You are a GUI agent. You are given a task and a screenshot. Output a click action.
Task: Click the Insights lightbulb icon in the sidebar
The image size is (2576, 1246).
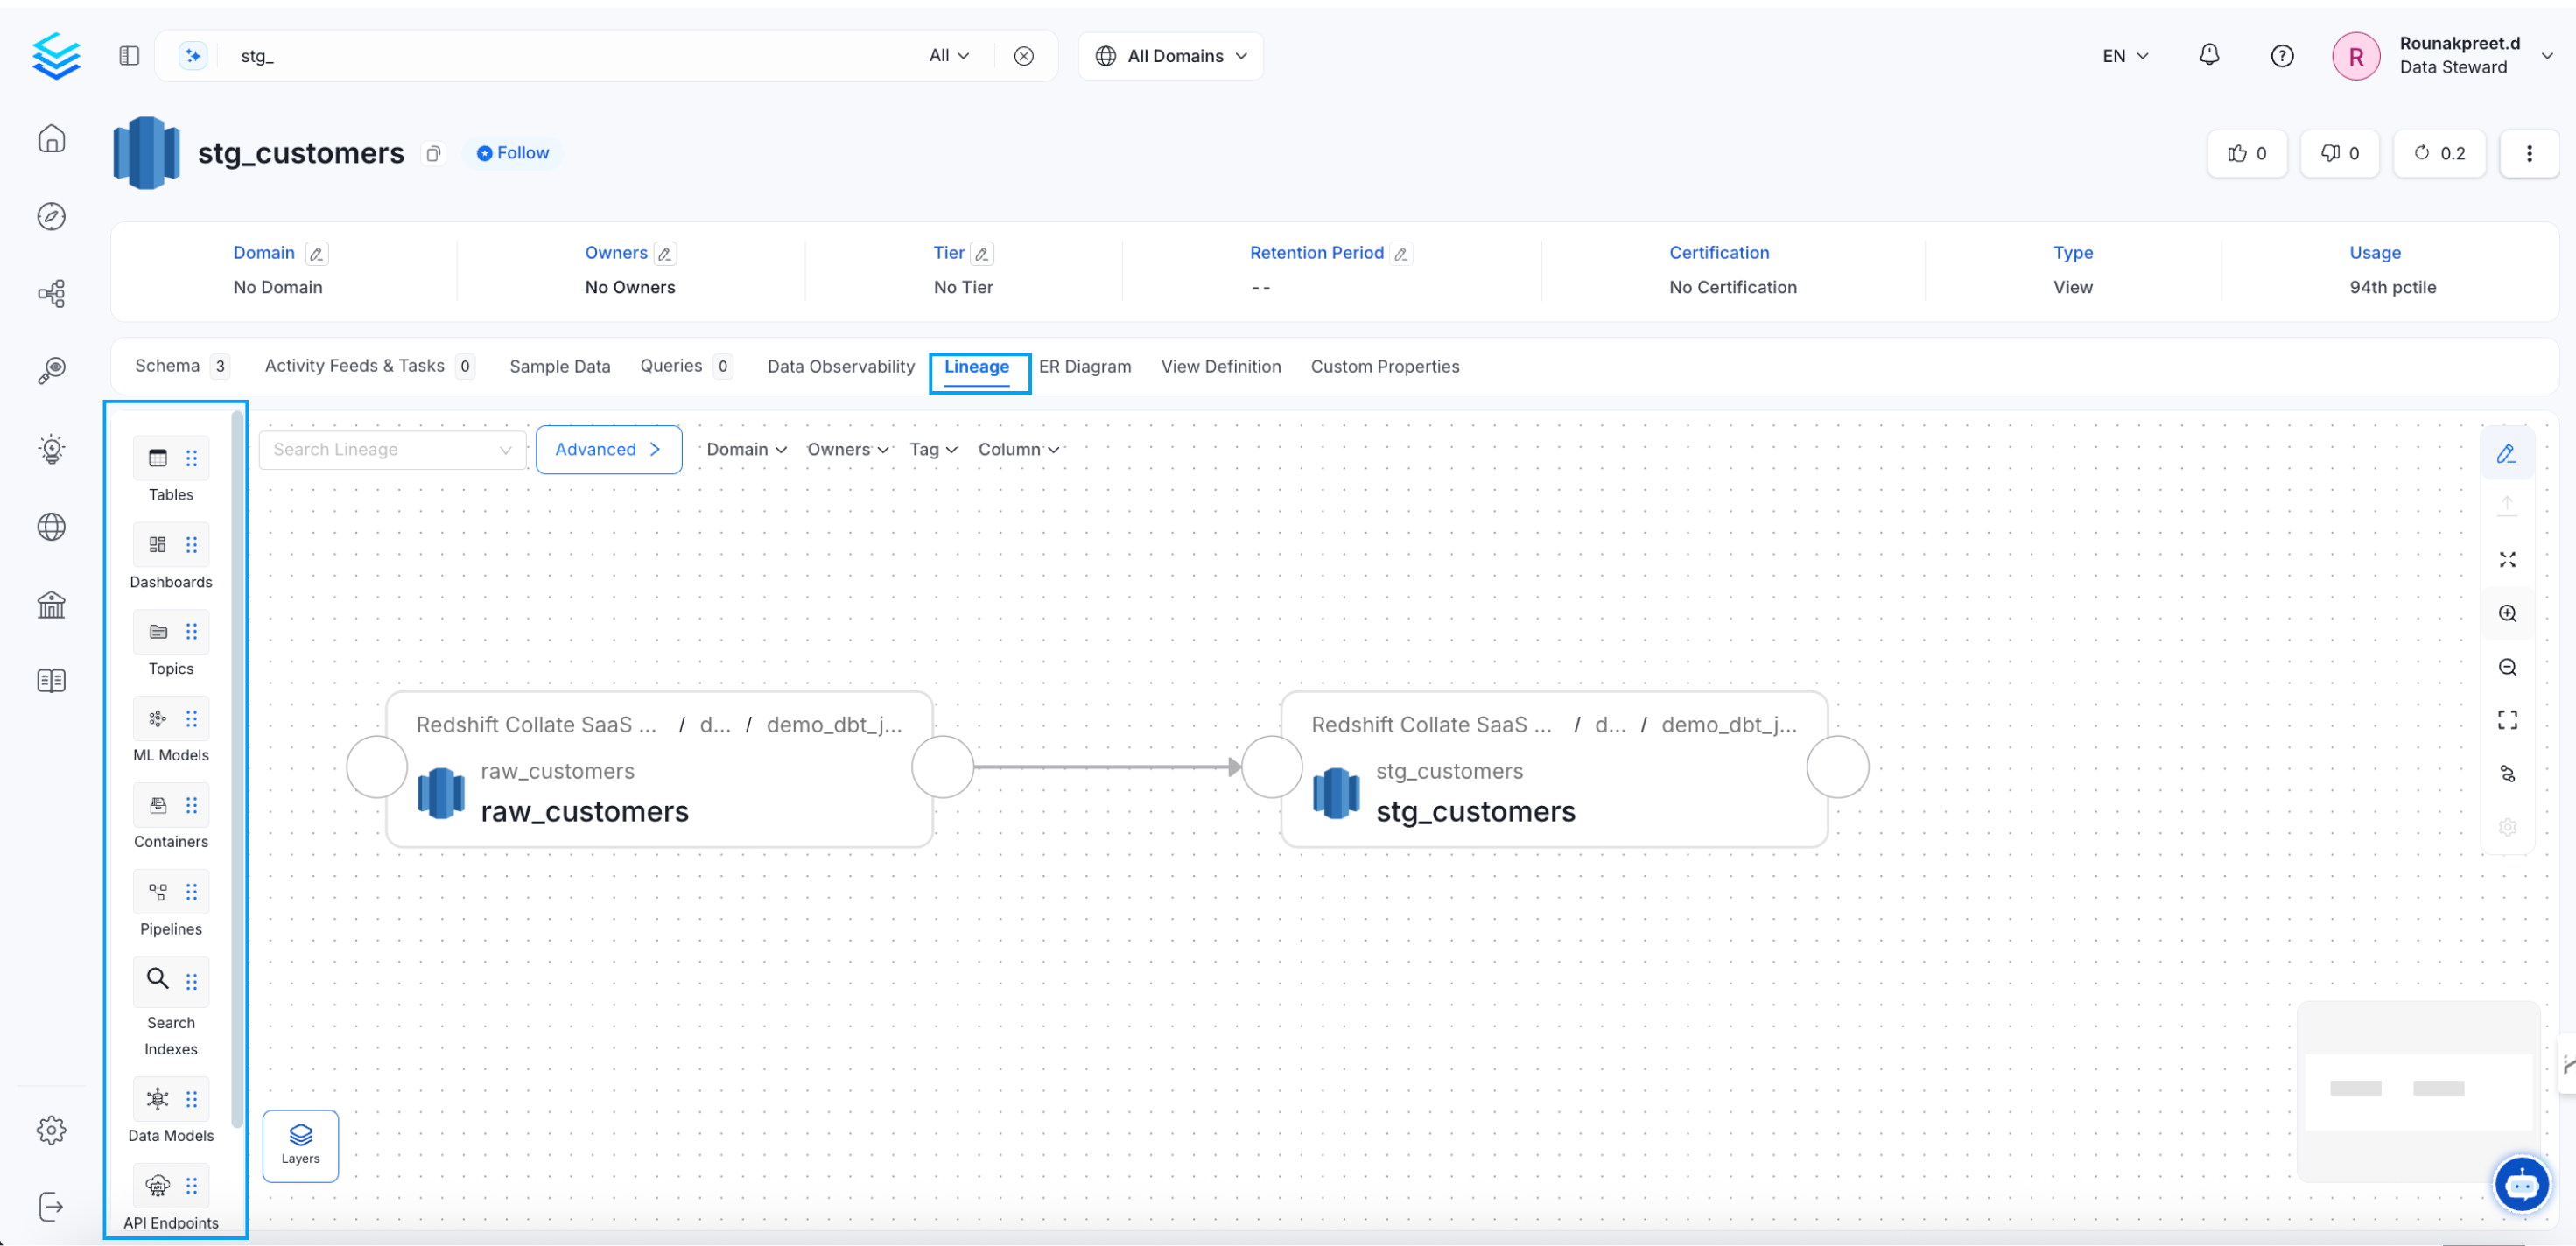[51, 448]
